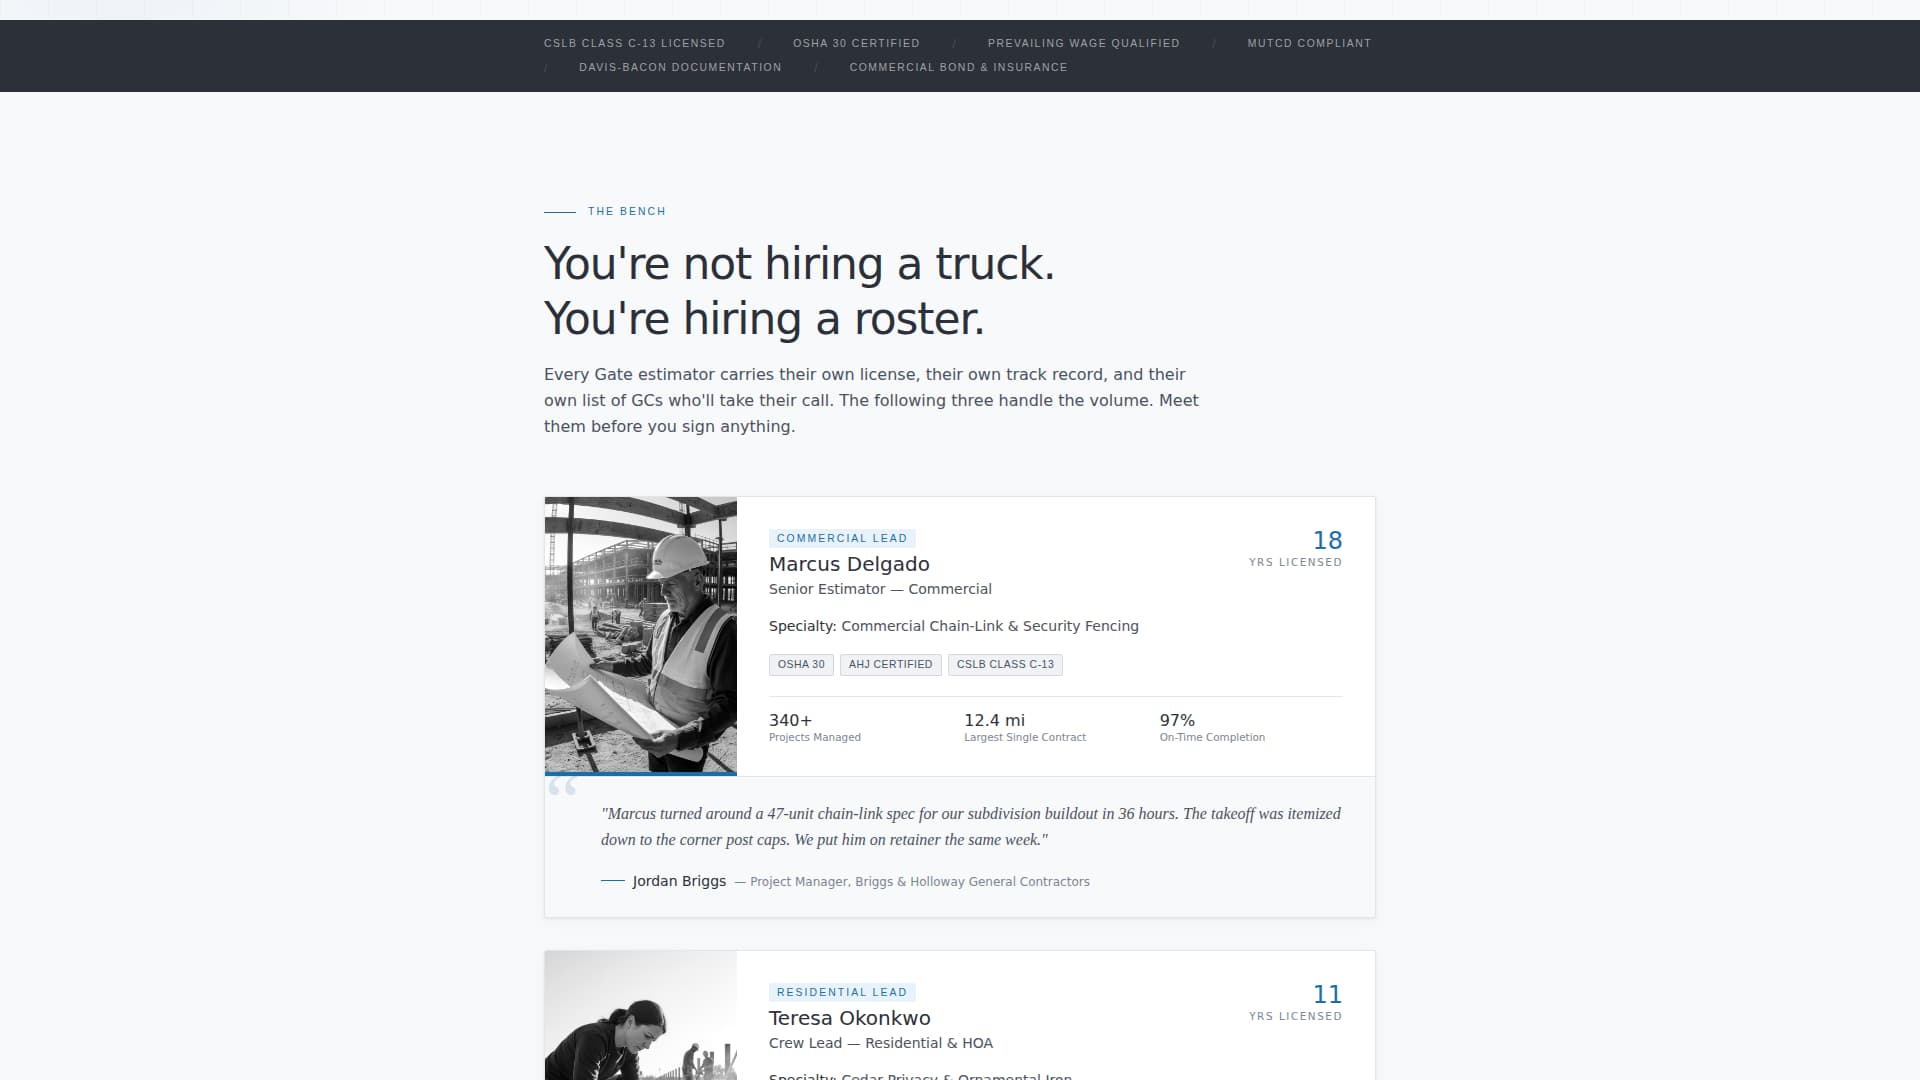Select the name 'Marcus Delgado'

point(849,564)
